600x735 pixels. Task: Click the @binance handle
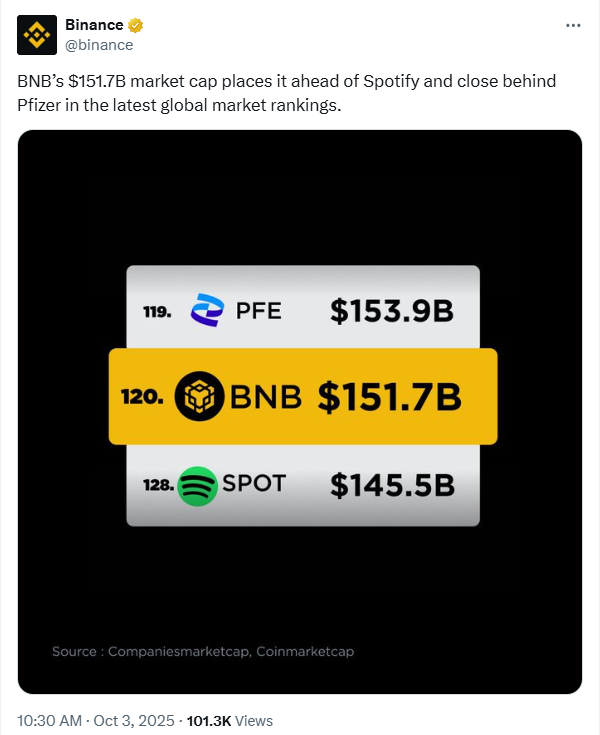tap(99, 45)
